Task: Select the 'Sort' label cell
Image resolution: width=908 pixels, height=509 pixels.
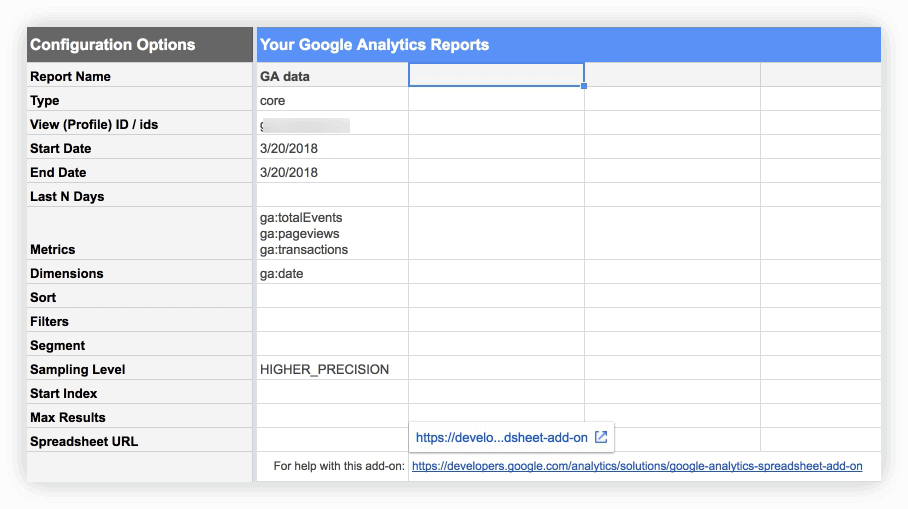Action: point(140,296)
